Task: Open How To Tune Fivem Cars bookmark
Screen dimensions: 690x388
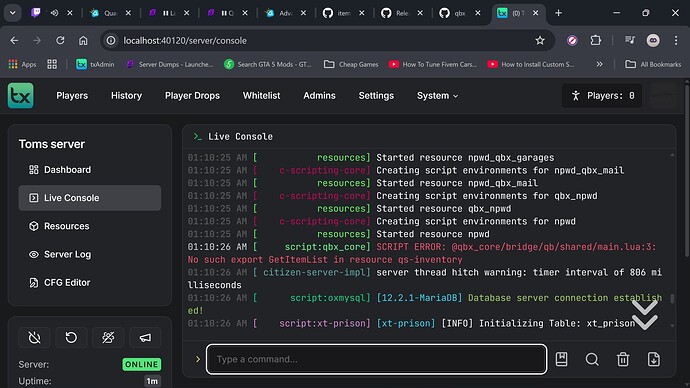Action: point(433,64)
